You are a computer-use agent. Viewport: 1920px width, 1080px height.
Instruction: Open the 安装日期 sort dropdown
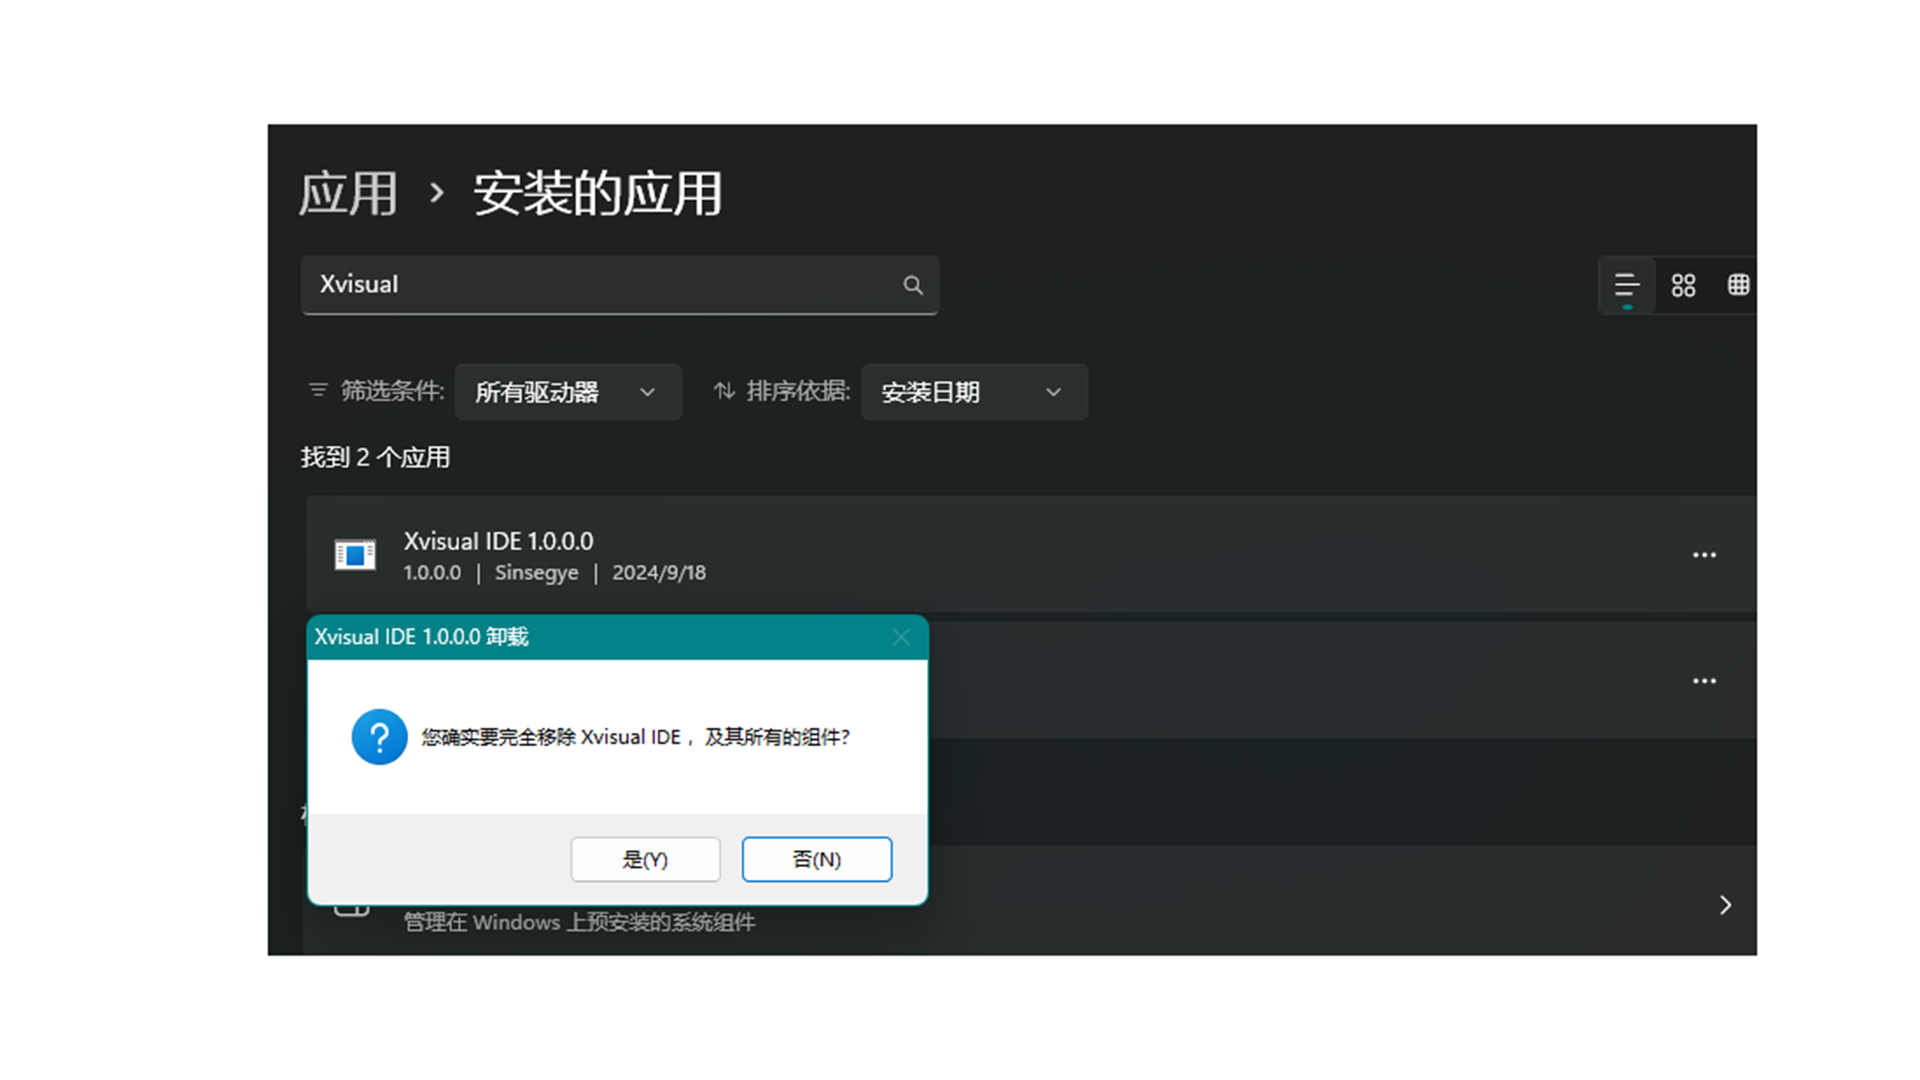tap(974, 392)
